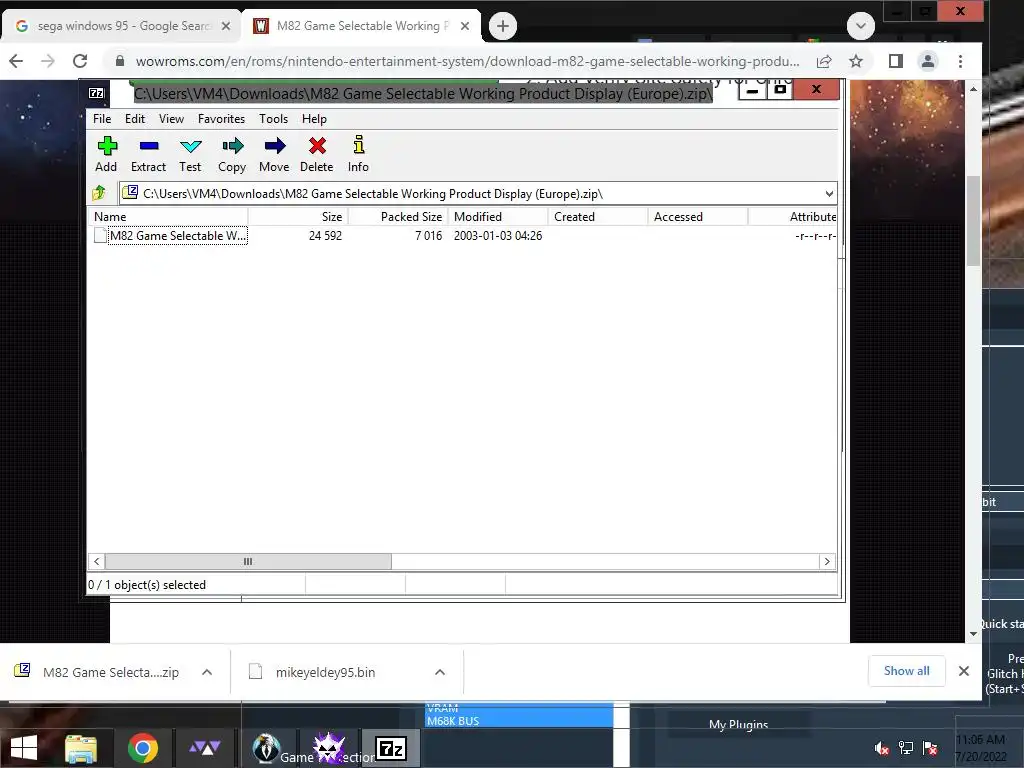Click the Move toolbar icon
This screenshot has height=768, width=1024.
click(x=274, y=154)
